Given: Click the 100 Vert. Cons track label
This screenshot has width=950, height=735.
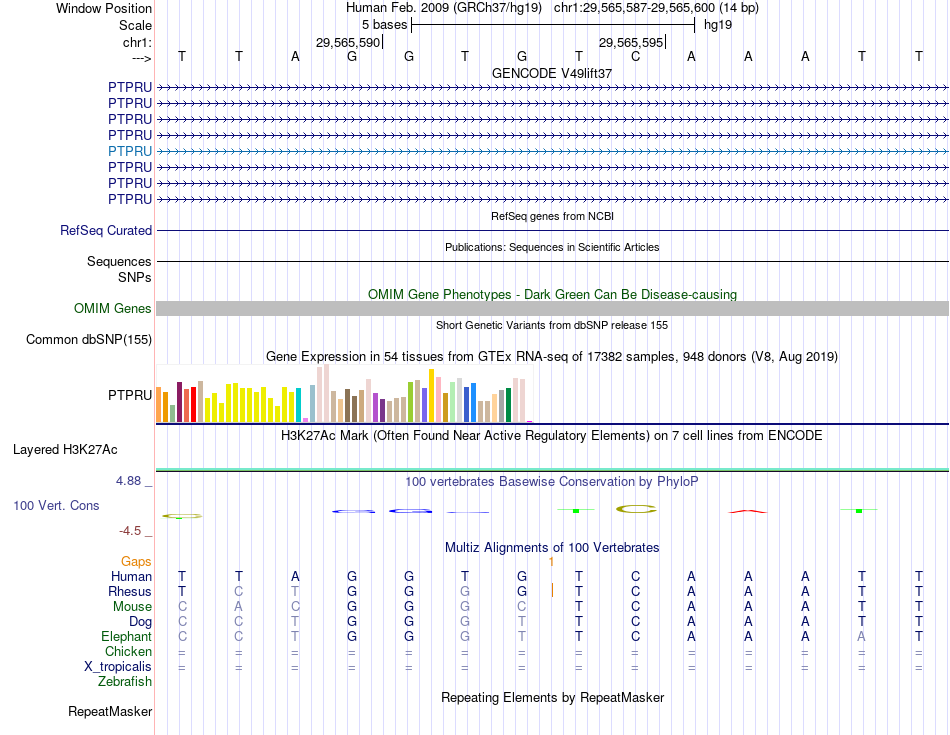Looking at the screenshot, I should click(x=56, y=505).
